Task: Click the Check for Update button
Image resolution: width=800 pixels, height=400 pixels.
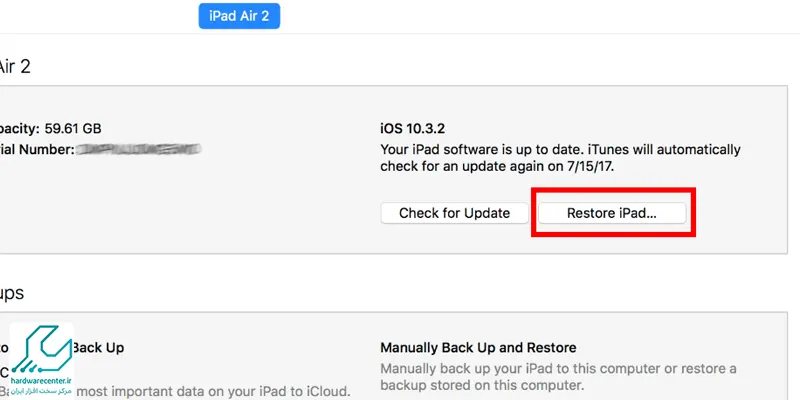Action: click(x=454, y=213)
